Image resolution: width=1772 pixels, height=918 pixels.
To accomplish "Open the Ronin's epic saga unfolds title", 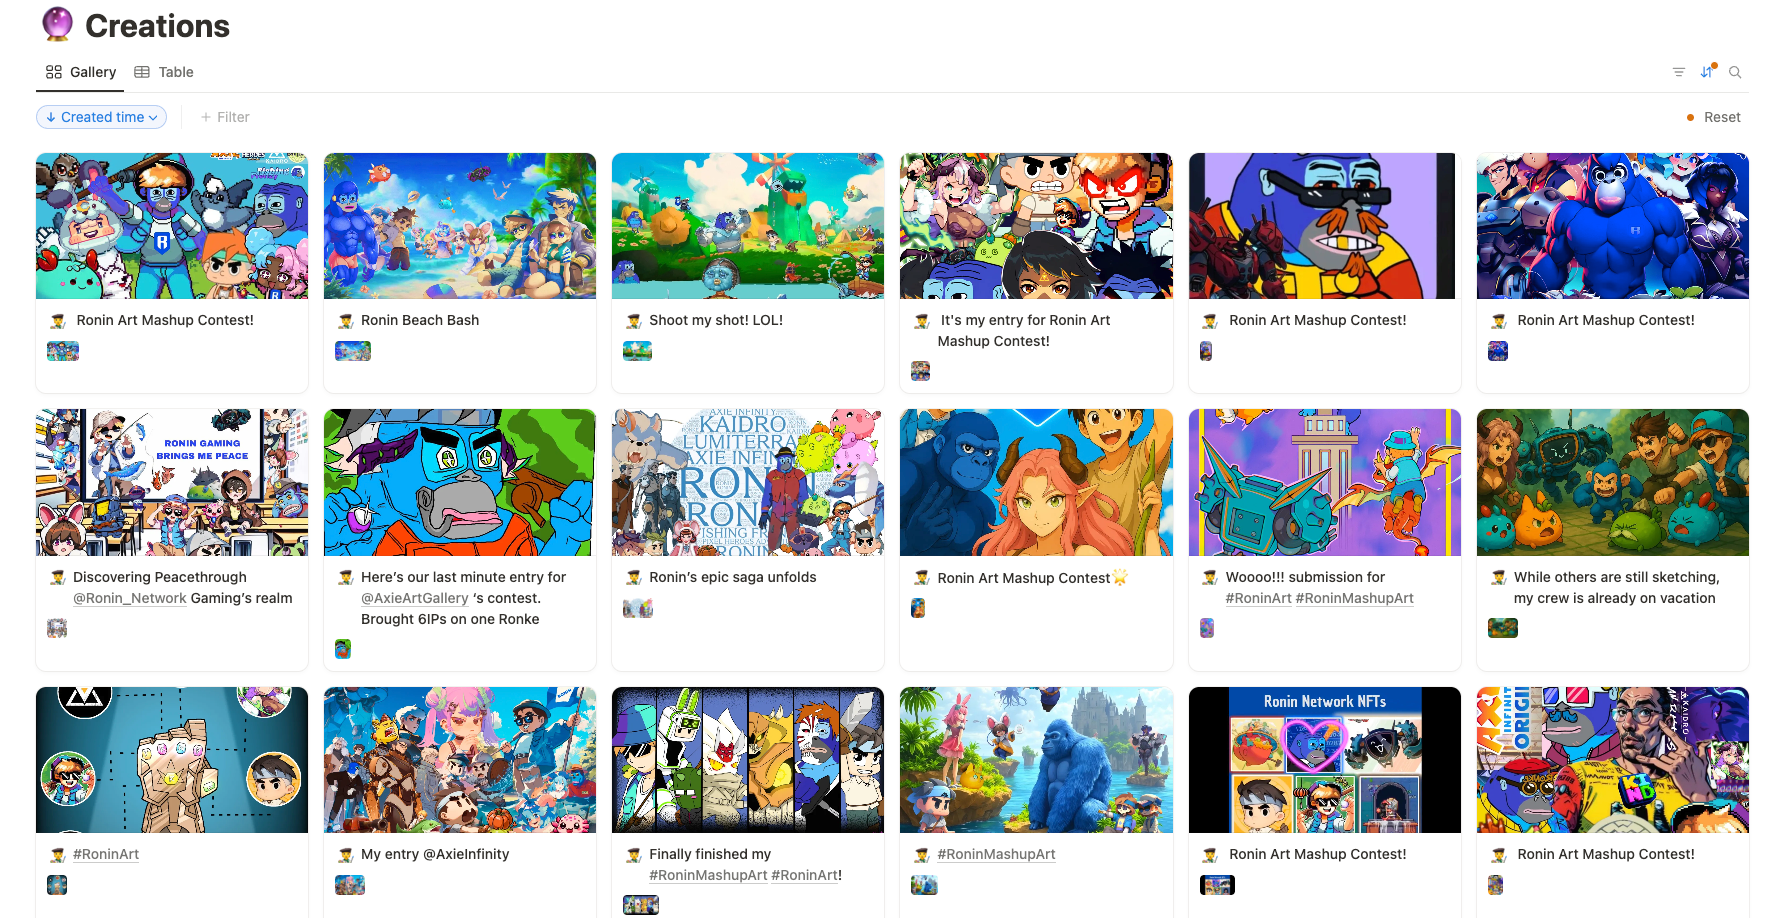I will (x=733, y=577).
